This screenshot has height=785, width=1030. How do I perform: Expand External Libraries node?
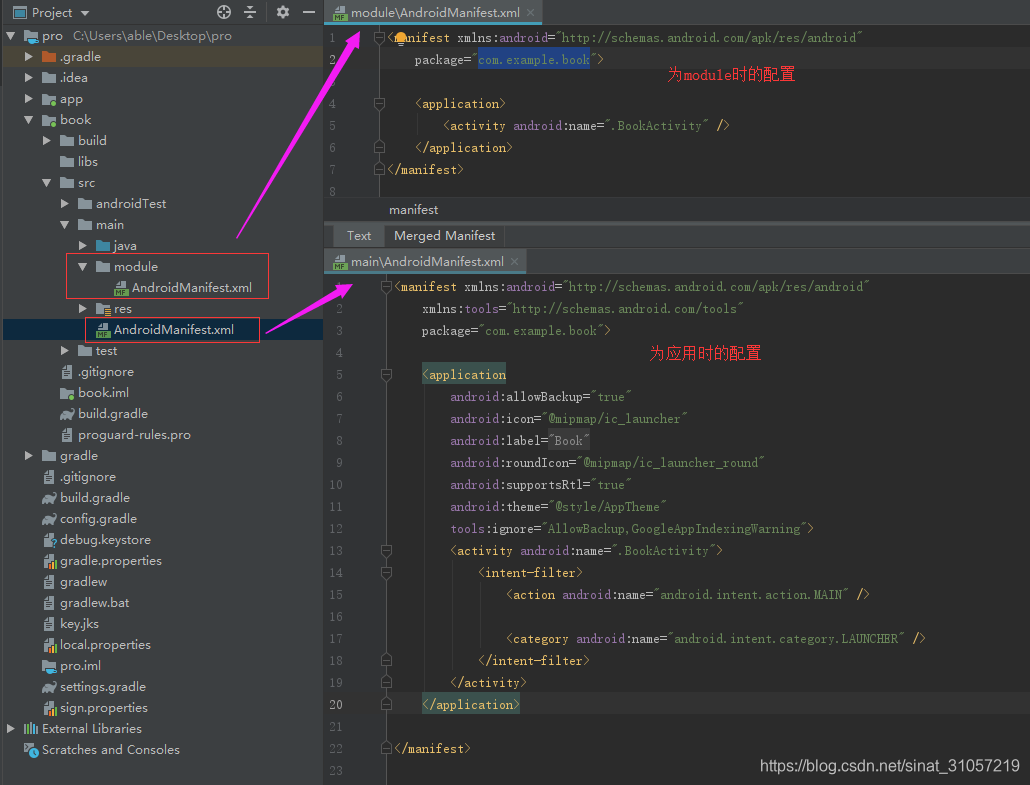tap(11, 729)
